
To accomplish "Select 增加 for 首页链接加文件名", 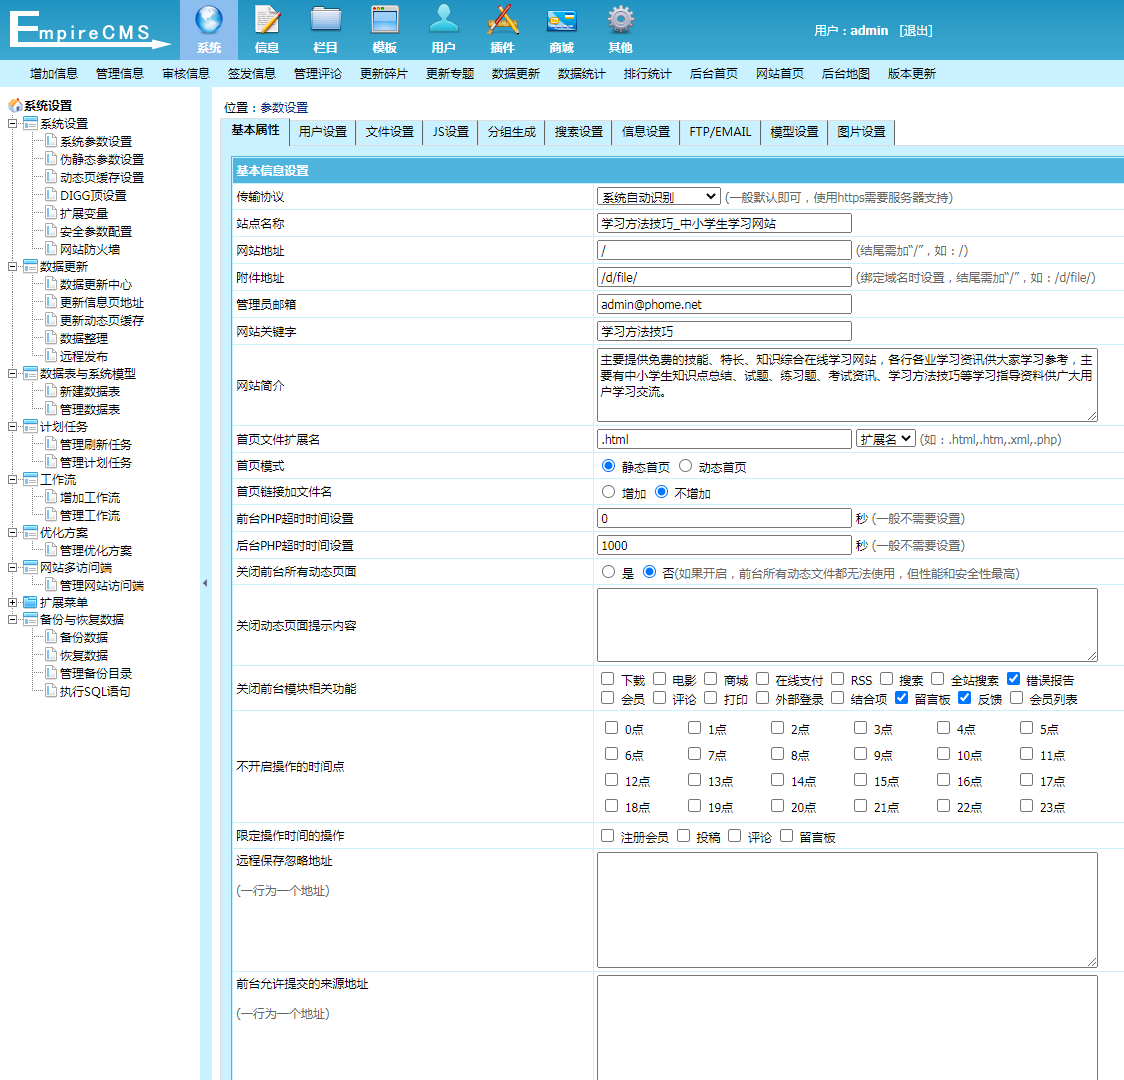I will [609, 492].
